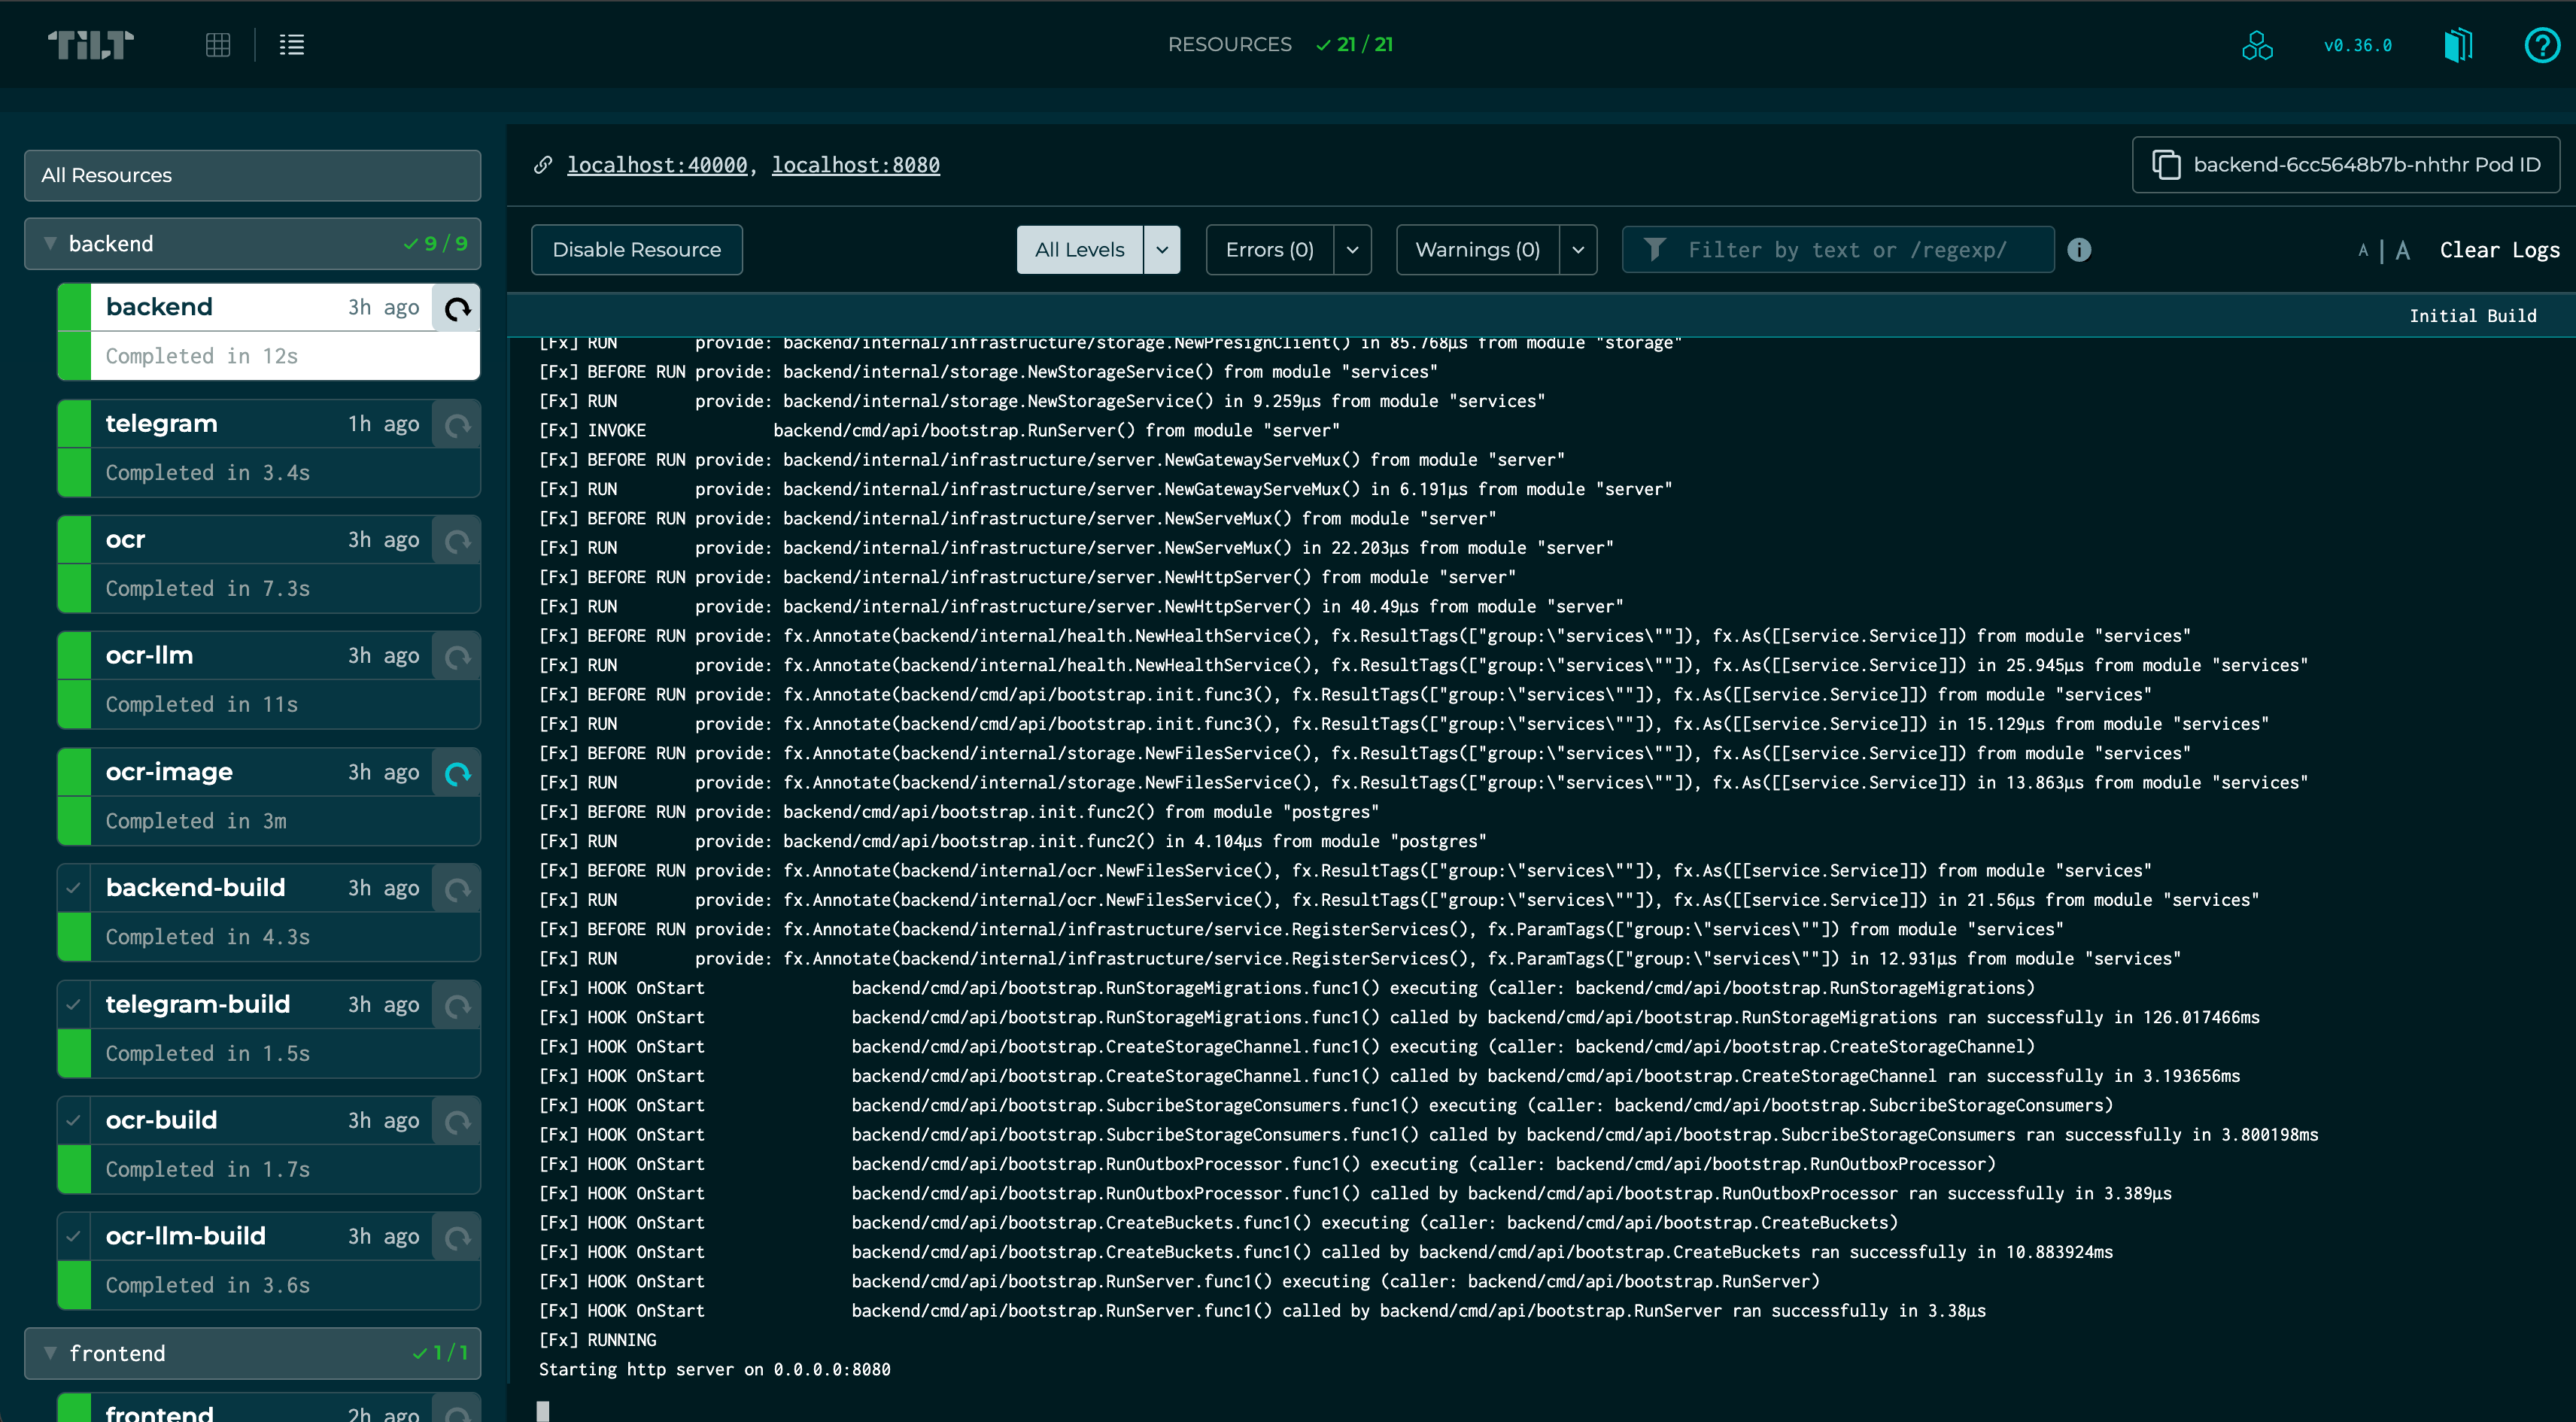The height and width of the screenshot is (1422, 2576).
Task: Trigger update for ocr-image resource
Action: click(457, 774)
